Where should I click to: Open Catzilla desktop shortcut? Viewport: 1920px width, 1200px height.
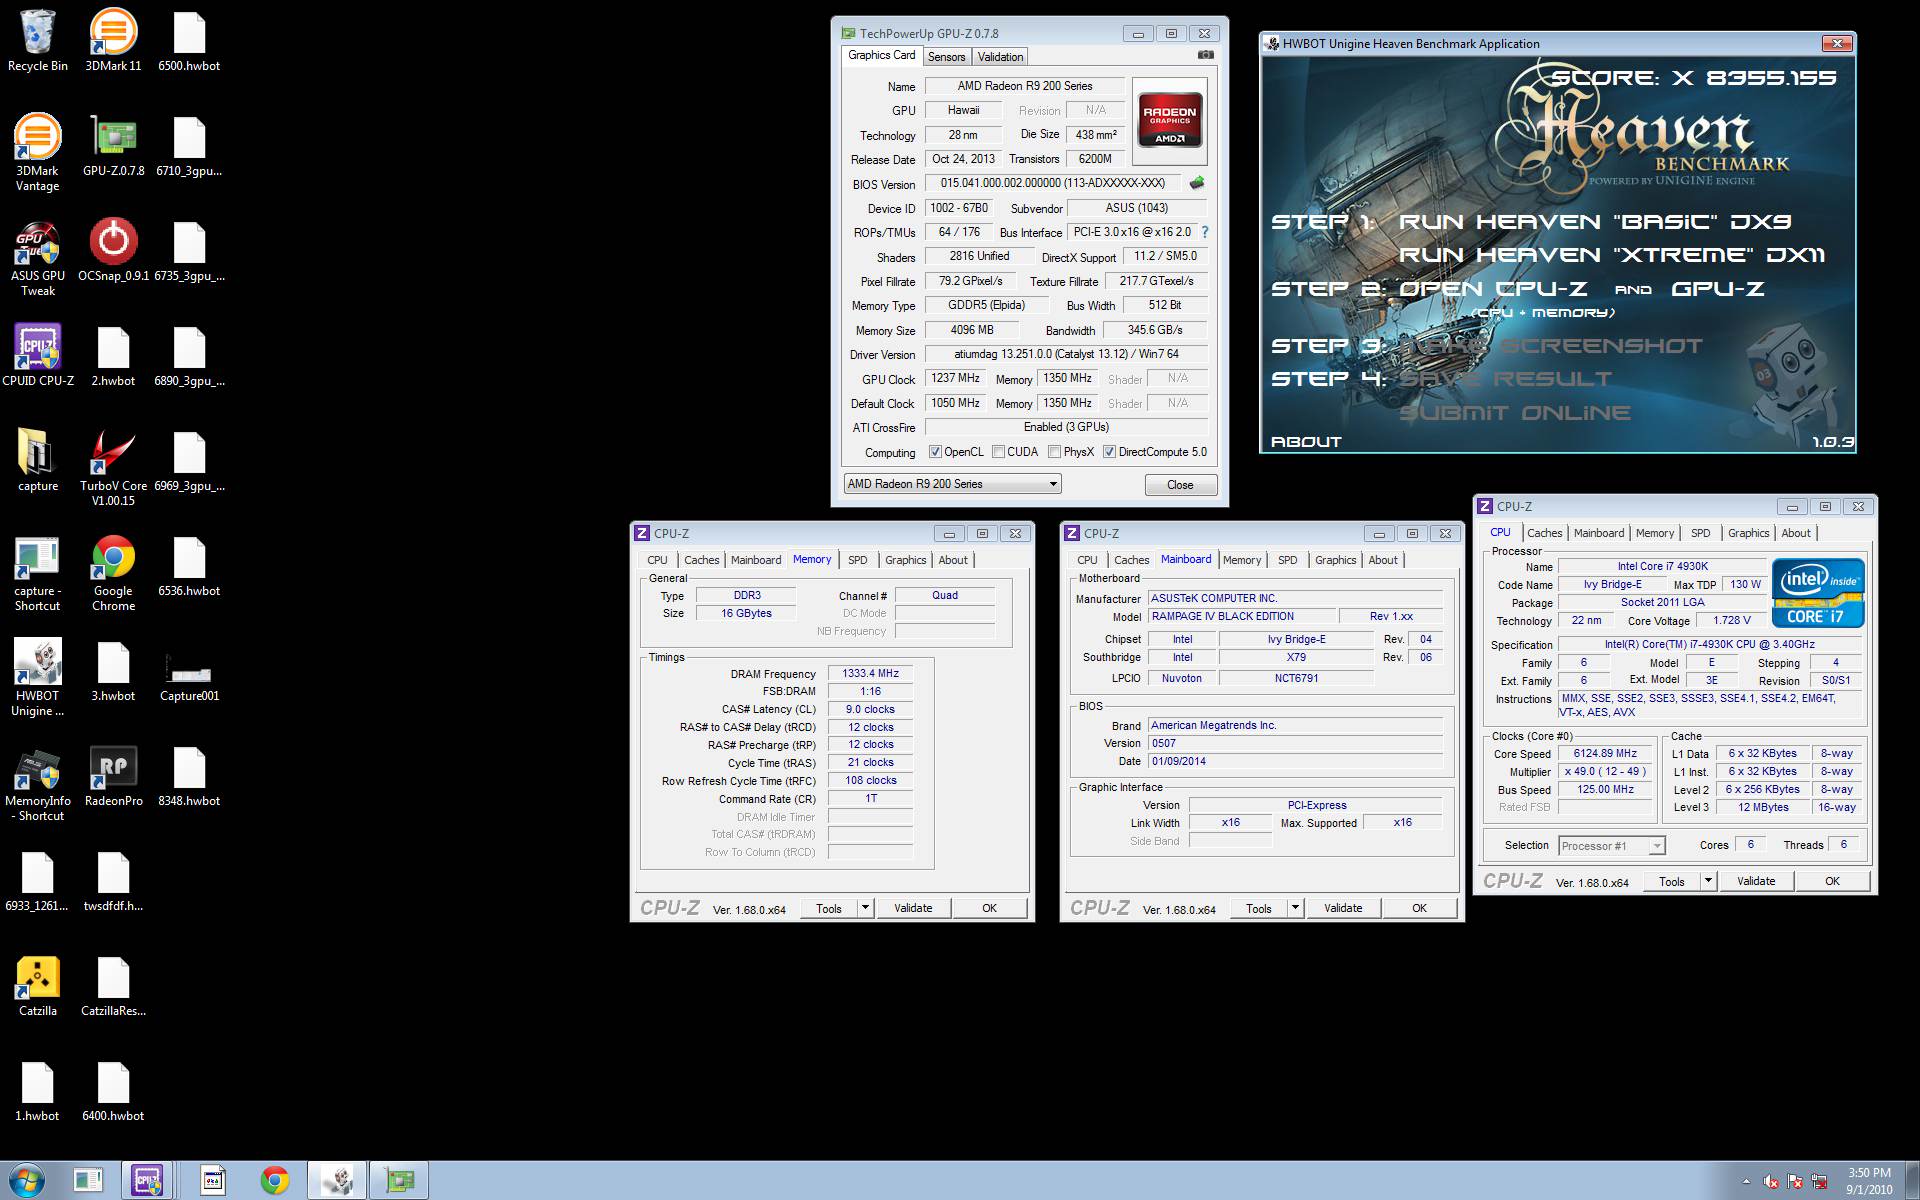38,986
